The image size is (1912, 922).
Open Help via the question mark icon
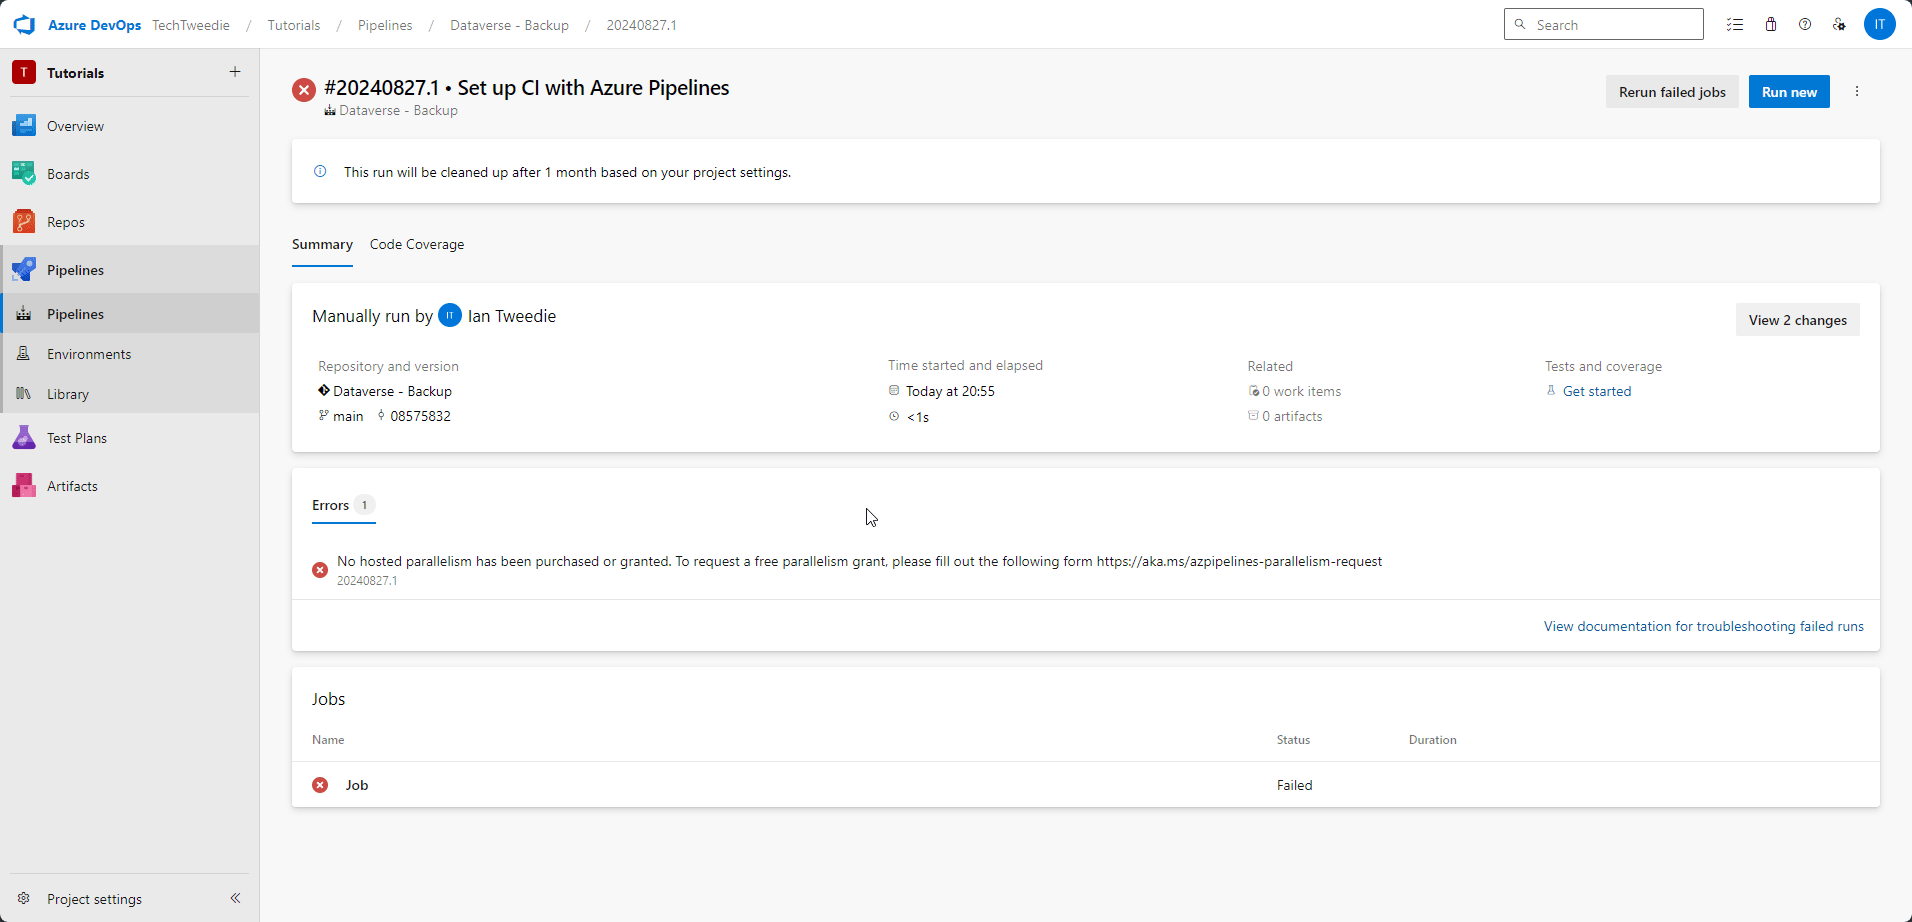point(1805,24)
